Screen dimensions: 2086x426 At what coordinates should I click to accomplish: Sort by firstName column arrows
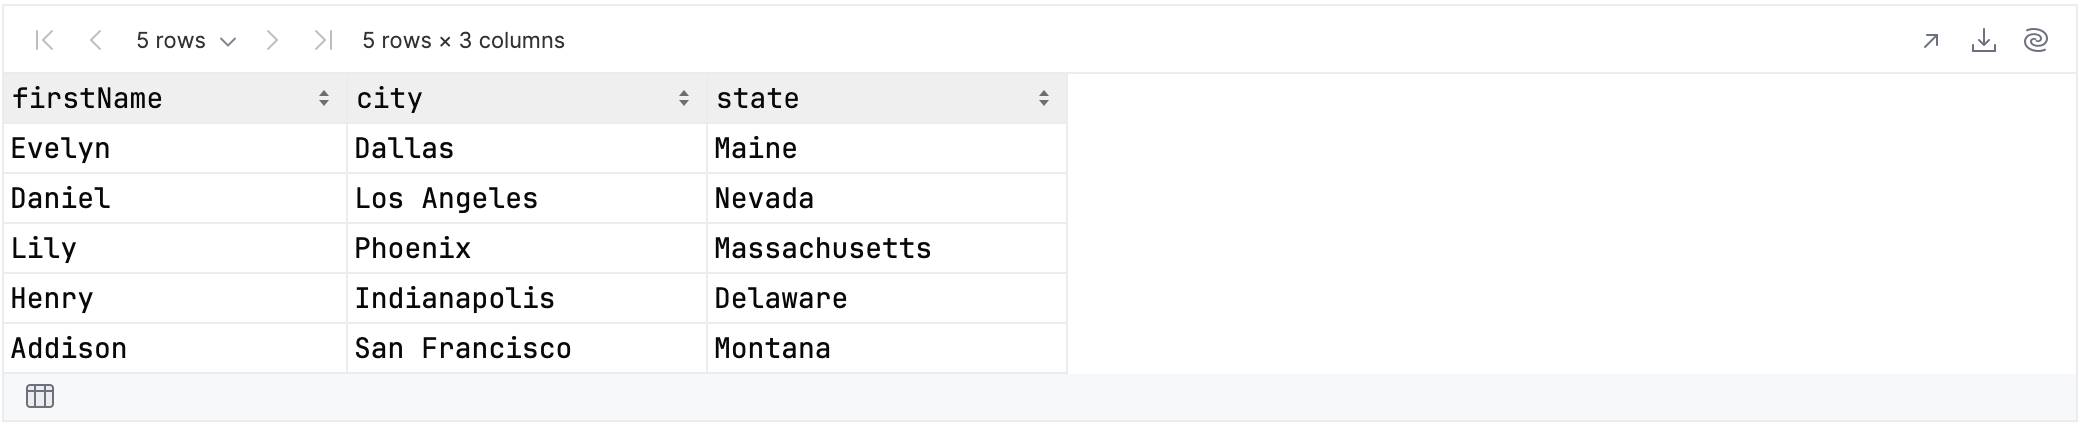(324, 98)
